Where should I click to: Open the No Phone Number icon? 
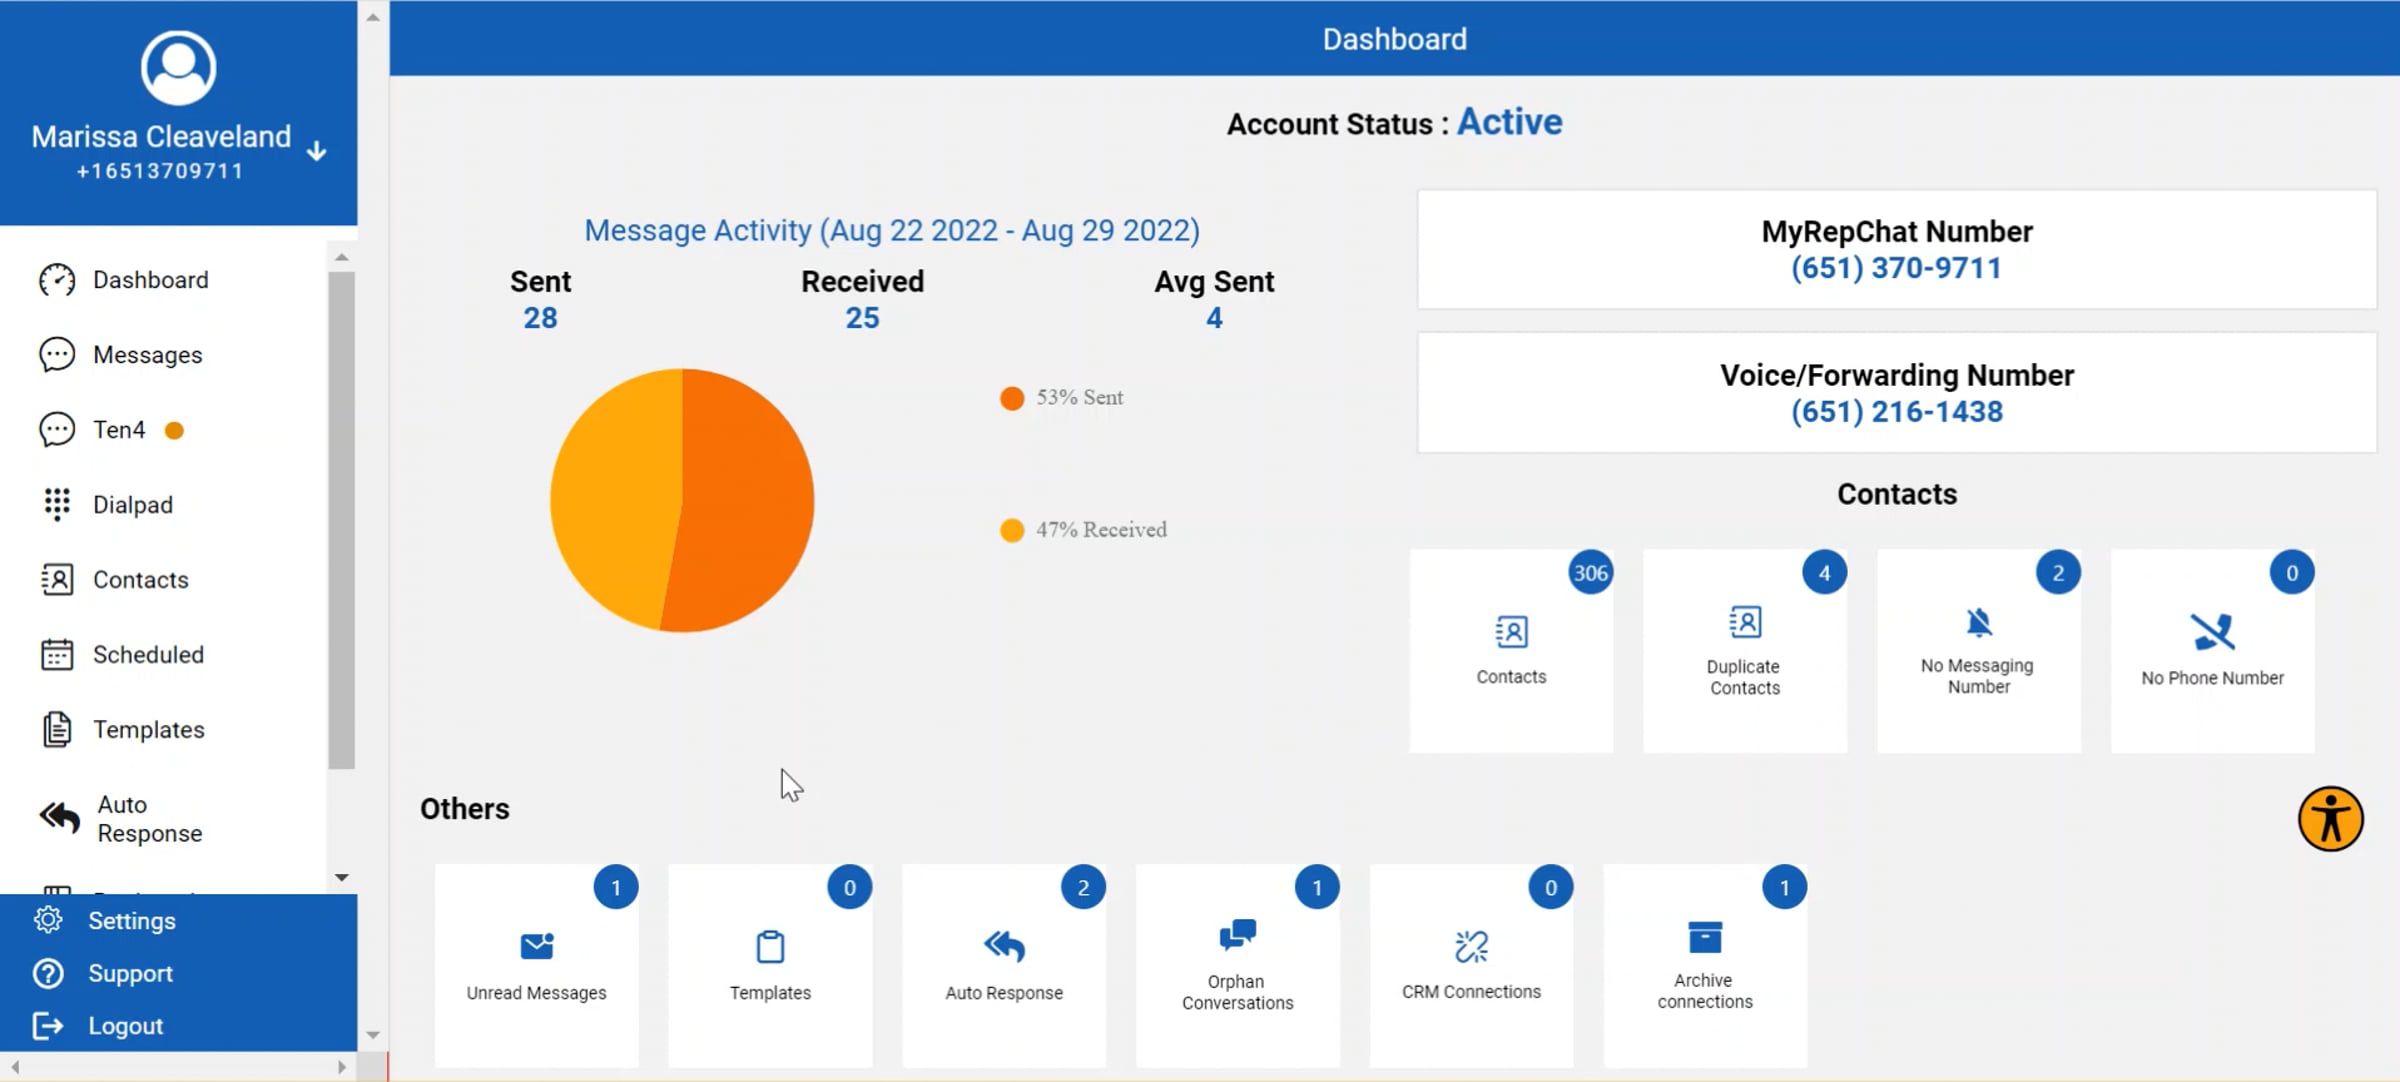point(2212,631)
